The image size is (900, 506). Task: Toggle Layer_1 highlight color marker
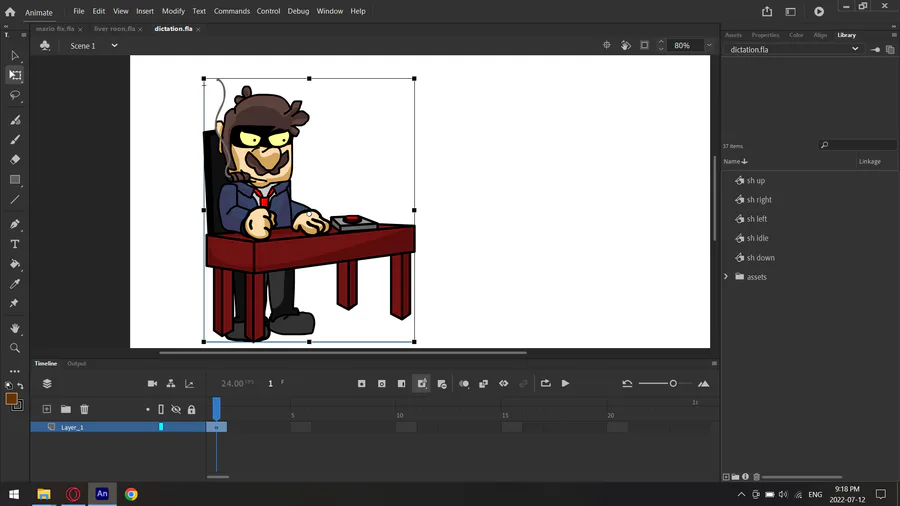coord(161,427)
